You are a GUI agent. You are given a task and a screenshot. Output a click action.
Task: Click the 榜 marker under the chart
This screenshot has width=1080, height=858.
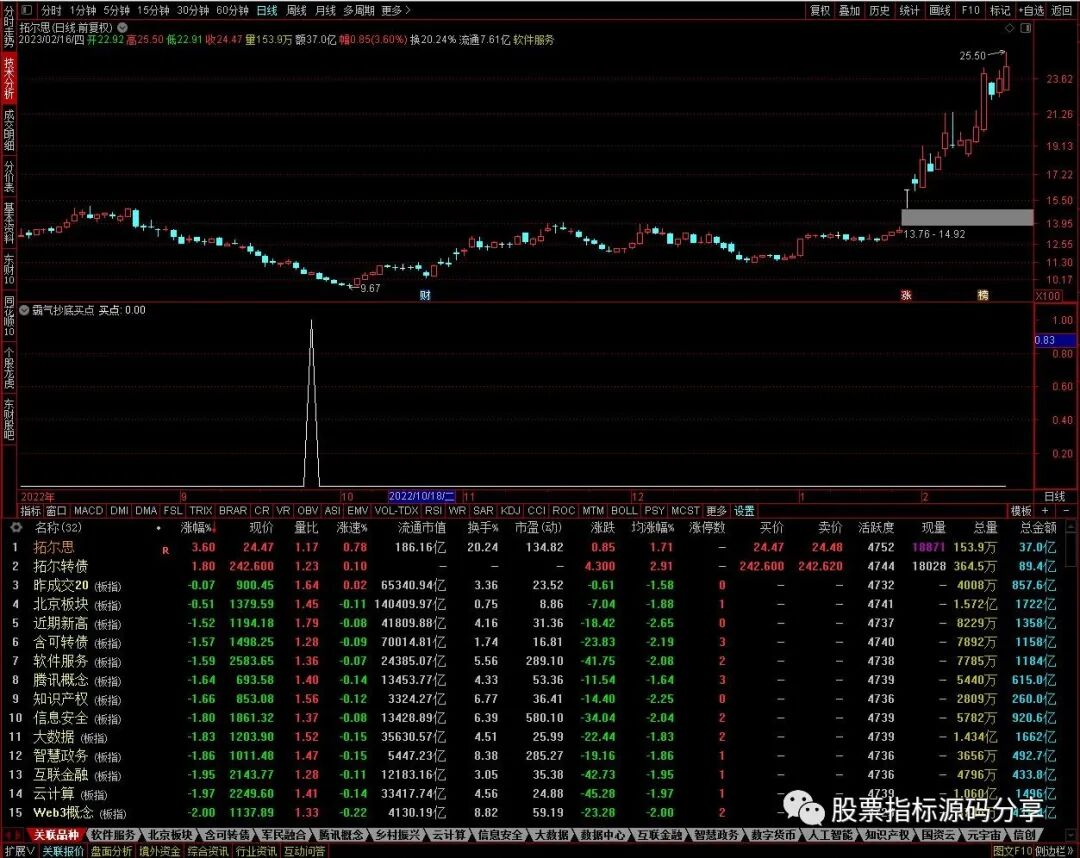point(983,295)
